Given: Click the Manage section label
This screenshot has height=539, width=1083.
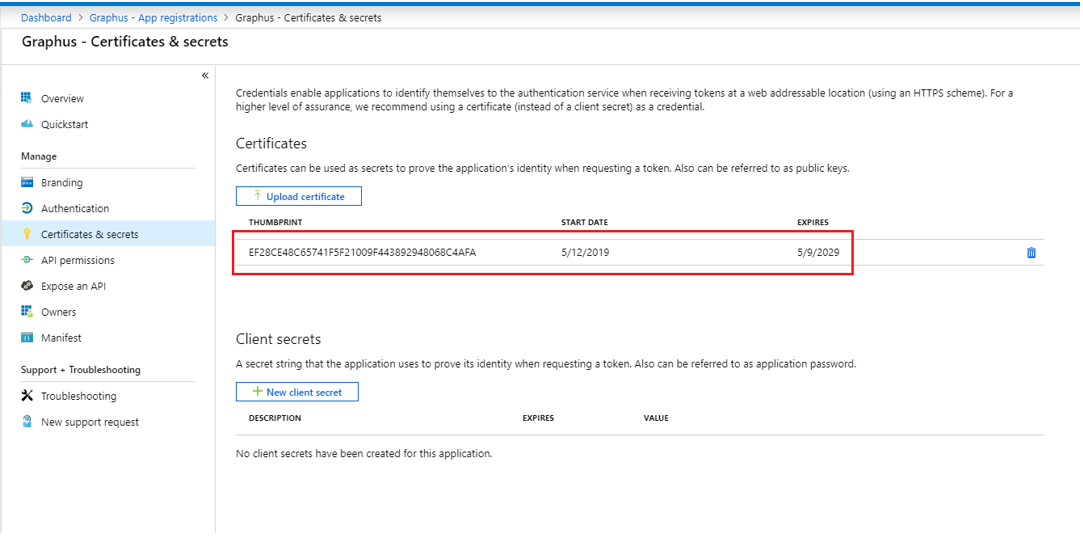Looking at the screenshot, I should click(39, 156).
